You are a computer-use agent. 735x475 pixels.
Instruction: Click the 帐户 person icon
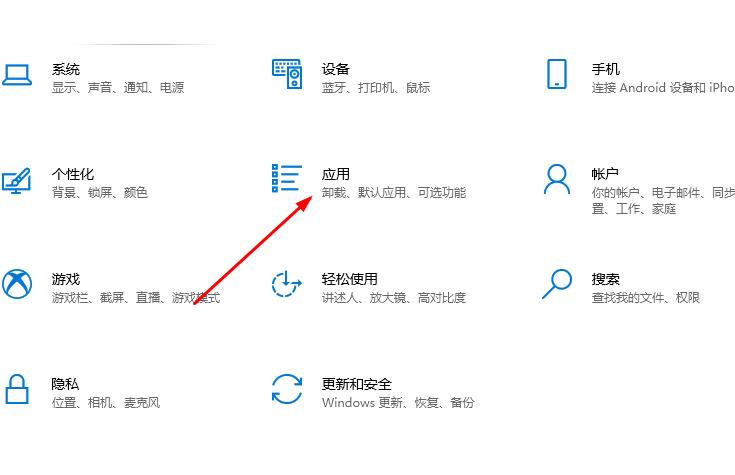click(557, 180)
